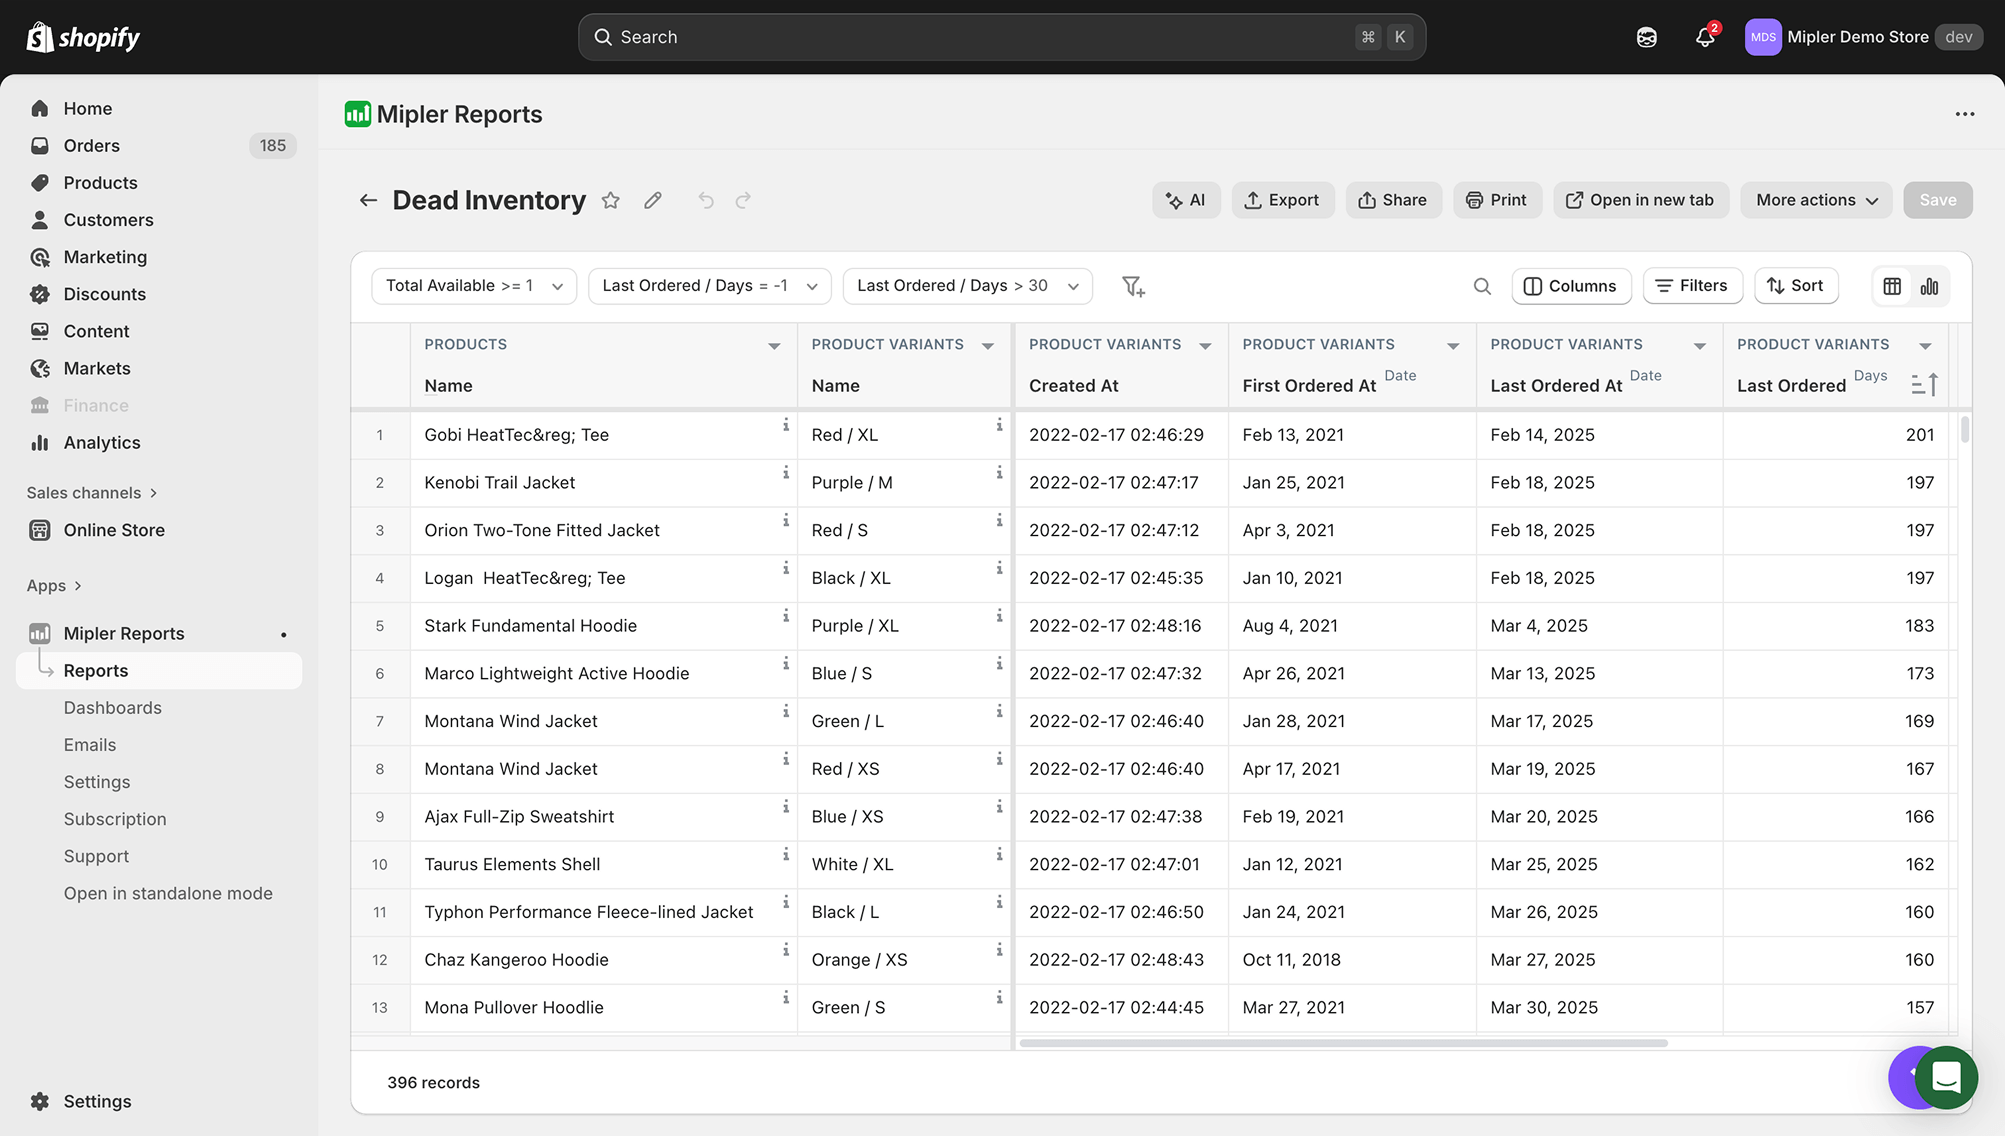Click the info icon on Gobi HeatTec Tee
Image resolution: width=2005 pixels, height=1136 pixels.
click(786, 425)
